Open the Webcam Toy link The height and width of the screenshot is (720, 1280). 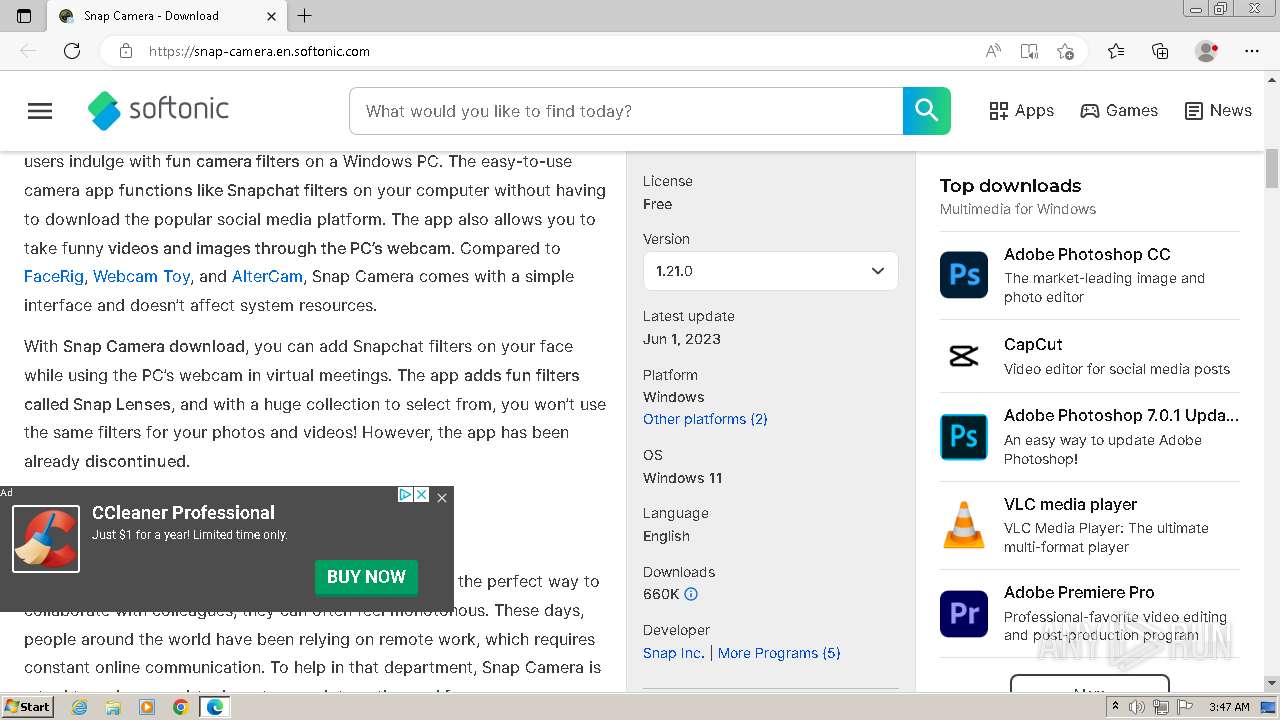click(x=141, y=276)
